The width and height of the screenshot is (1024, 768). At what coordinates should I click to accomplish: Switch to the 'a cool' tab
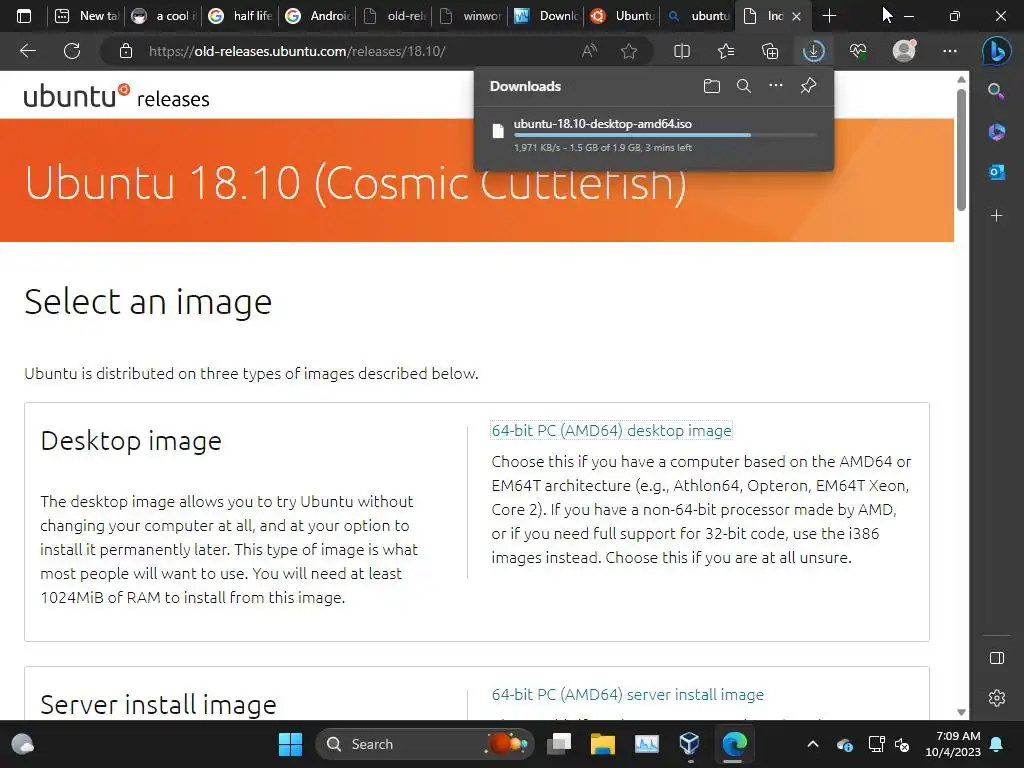point(164,16)
